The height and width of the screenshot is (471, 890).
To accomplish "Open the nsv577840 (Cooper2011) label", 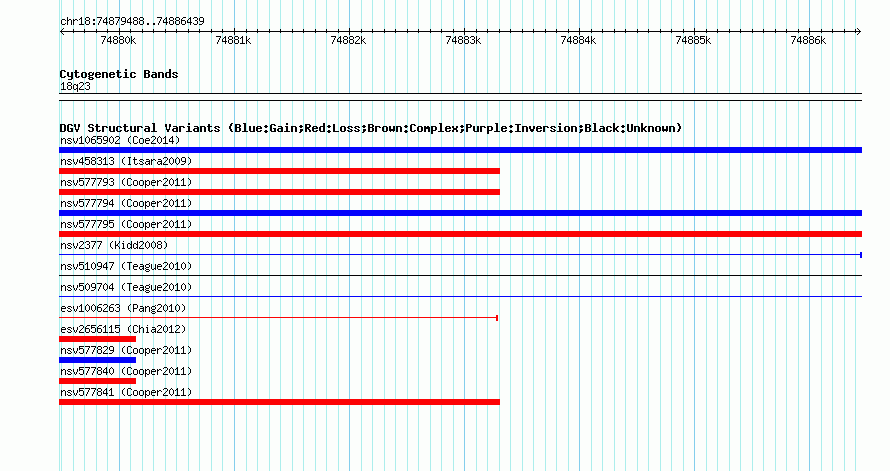I will click(126, 371).
